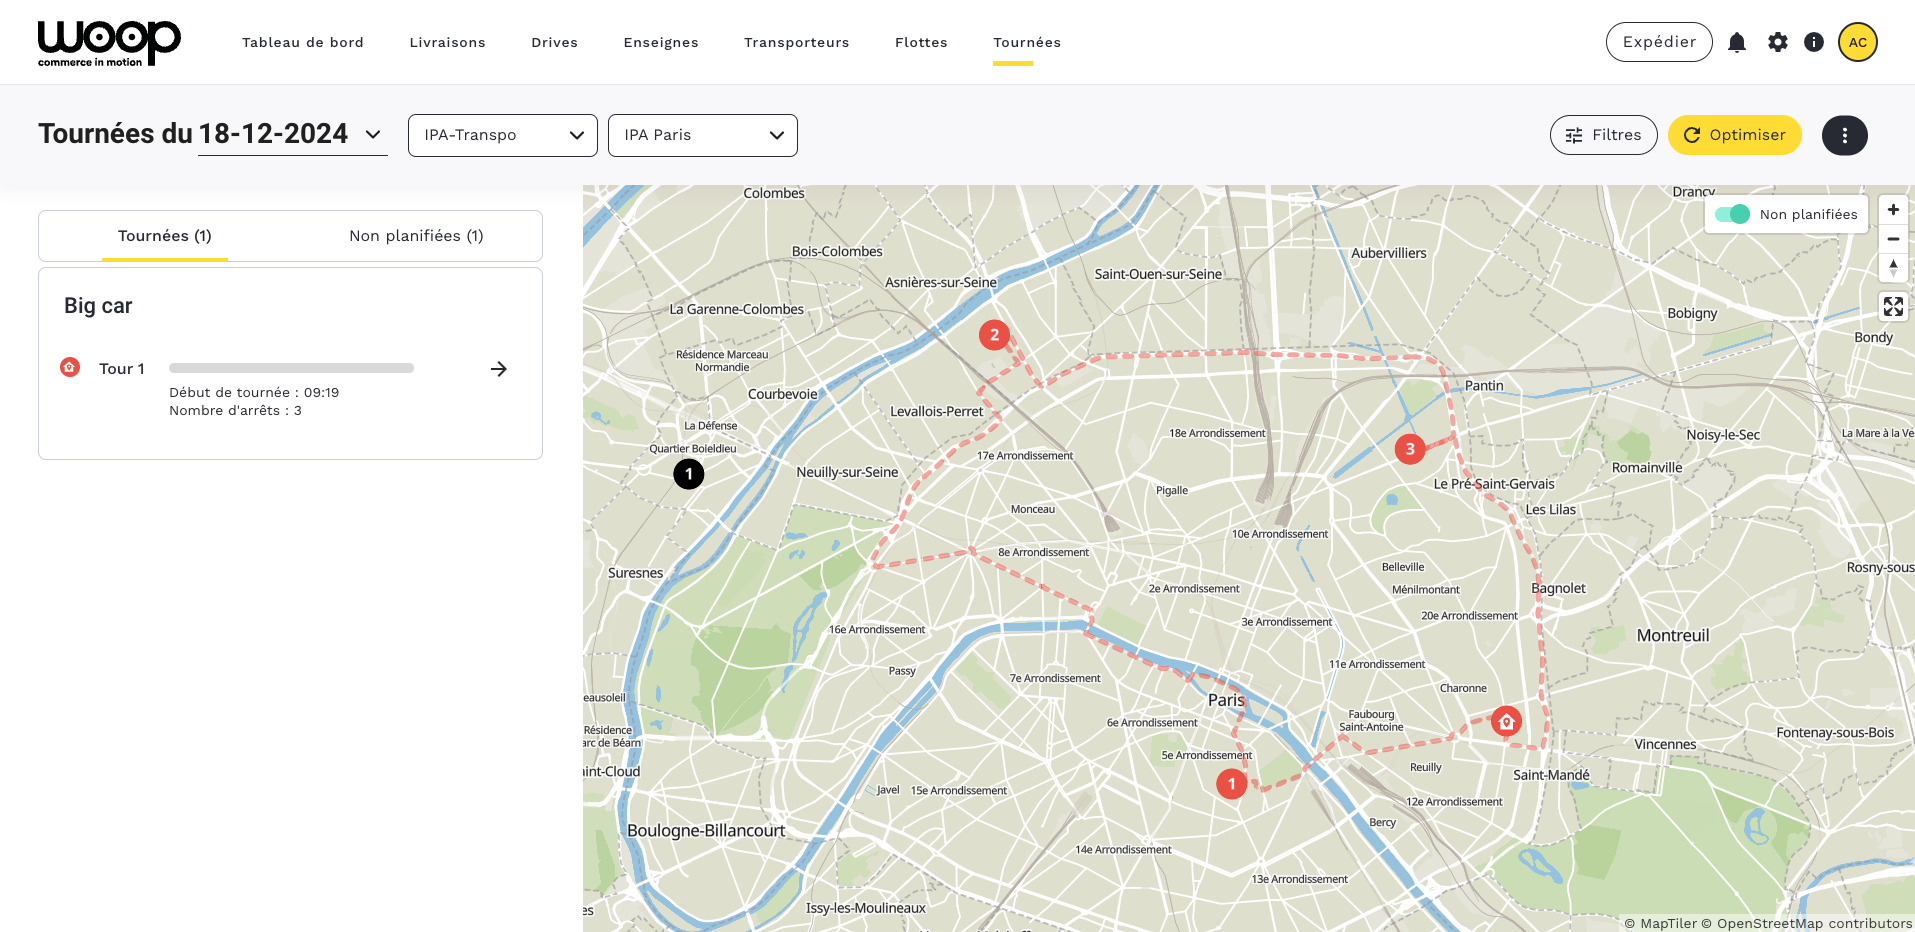Open the Filtres panel

click(1603, 135)
